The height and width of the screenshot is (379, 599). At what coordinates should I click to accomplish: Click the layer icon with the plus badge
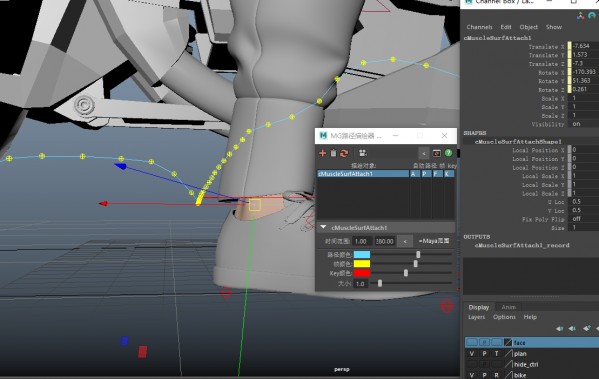pyautogui.click(x=587, y=329)
